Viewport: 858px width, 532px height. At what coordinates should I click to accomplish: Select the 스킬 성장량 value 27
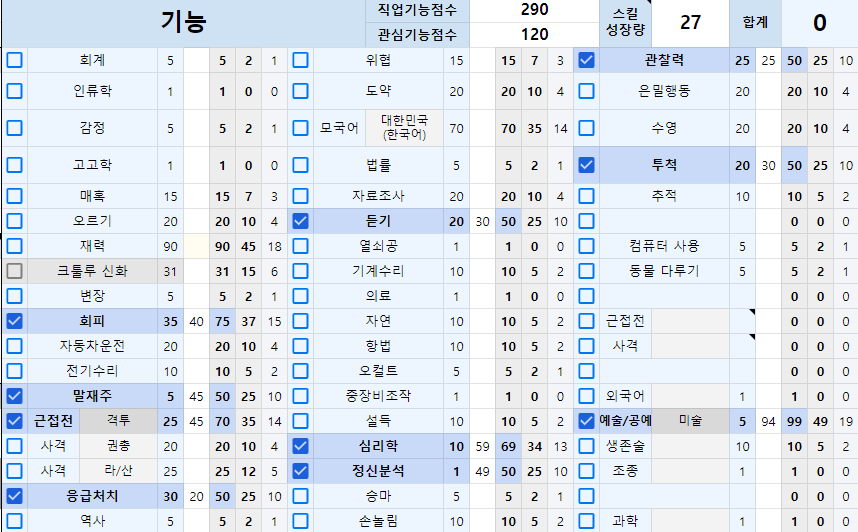click(x=691, y=23)
